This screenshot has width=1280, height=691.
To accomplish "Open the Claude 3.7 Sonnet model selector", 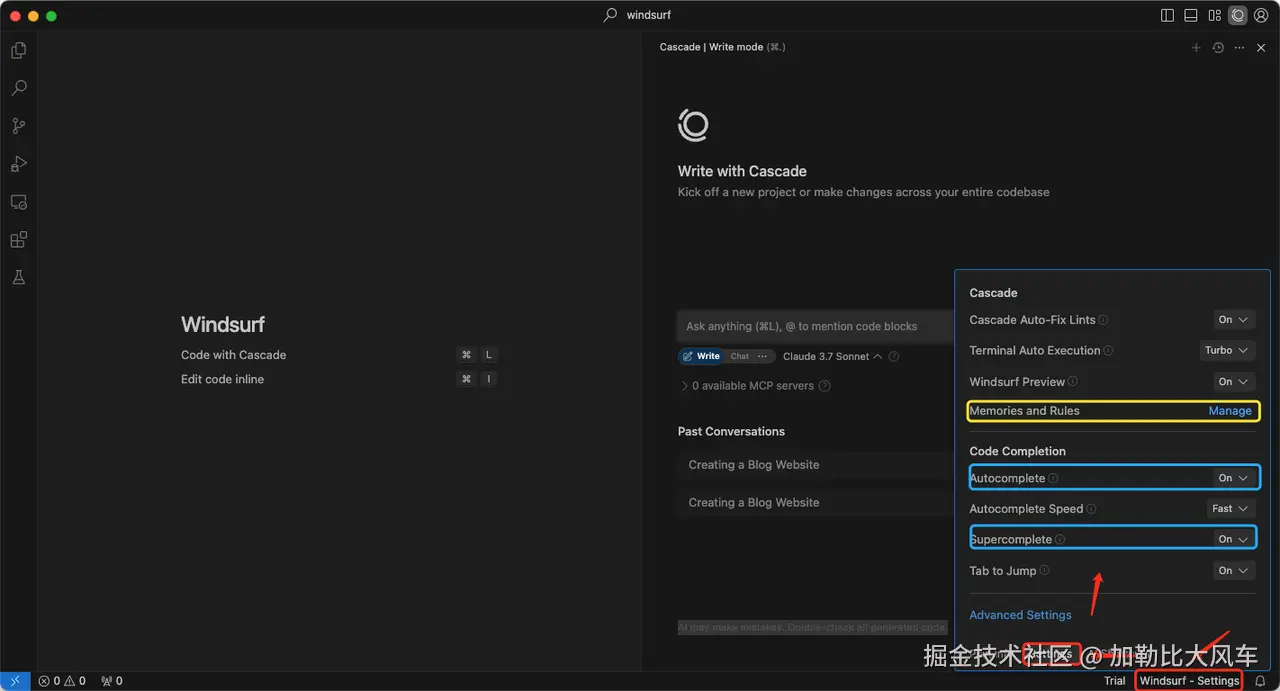I will click(832, 357).
